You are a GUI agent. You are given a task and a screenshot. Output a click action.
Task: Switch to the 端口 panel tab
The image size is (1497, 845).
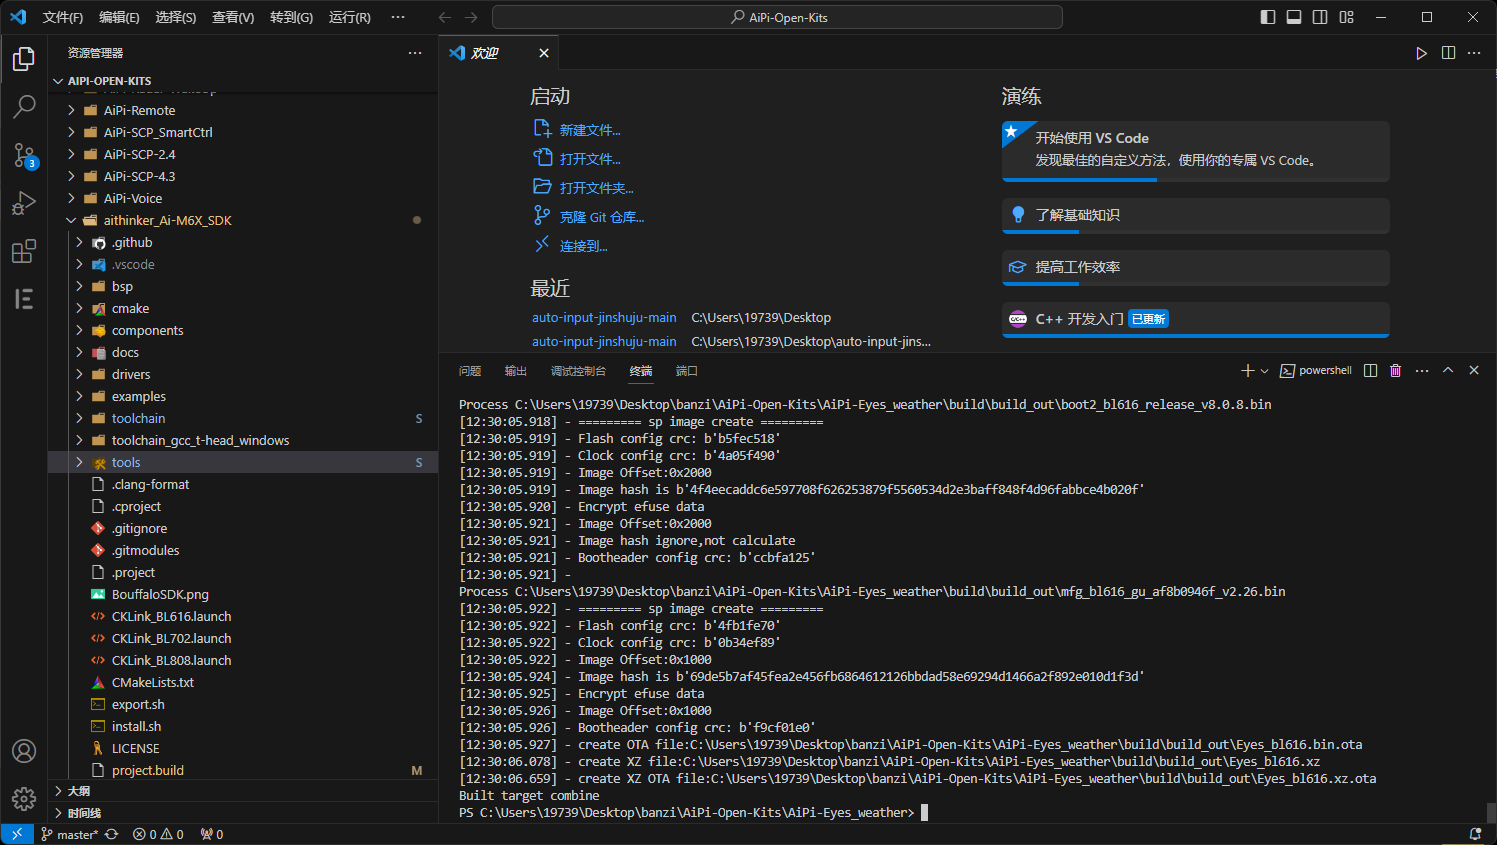coord(687,371)
